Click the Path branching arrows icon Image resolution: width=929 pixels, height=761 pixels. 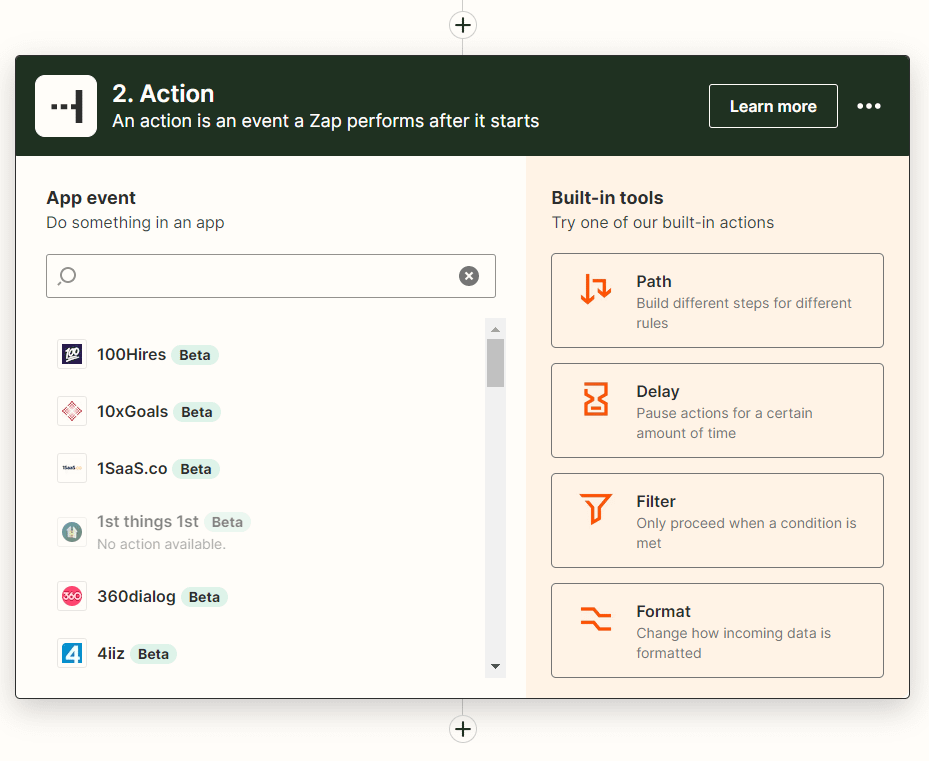[596, 289]
